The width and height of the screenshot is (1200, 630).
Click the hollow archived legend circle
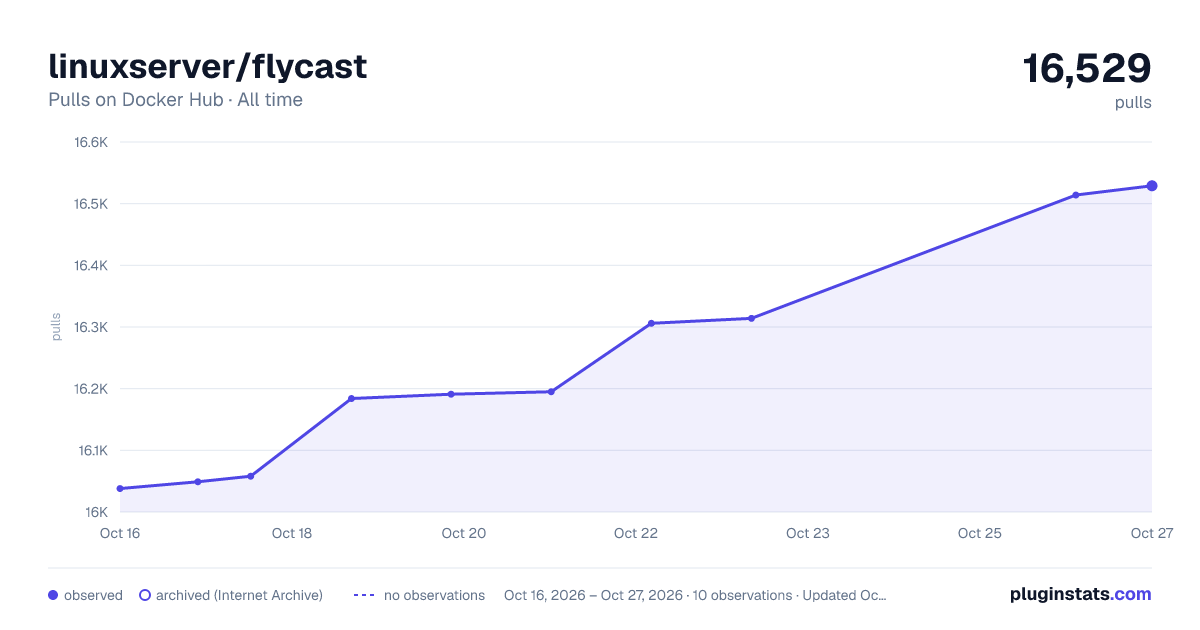[145, 595]
